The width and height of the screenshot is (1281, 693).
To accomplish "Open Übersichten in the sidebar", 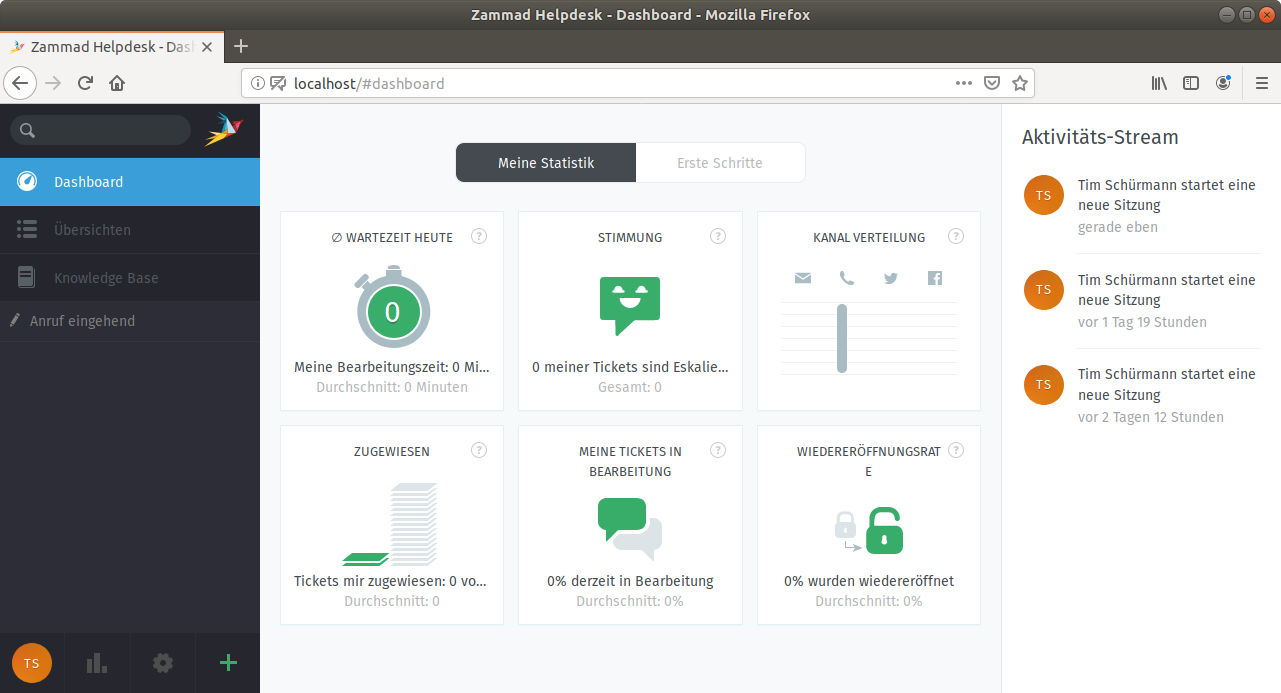I will pos(130,230).
